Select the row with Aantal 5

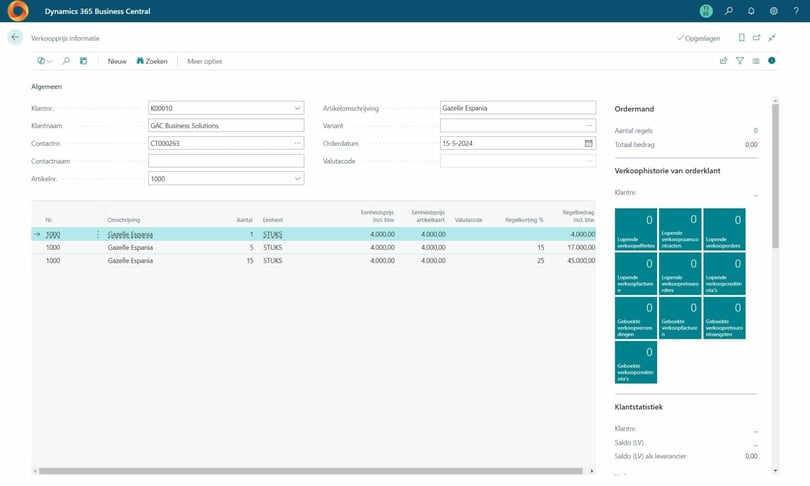click(314, 247)
